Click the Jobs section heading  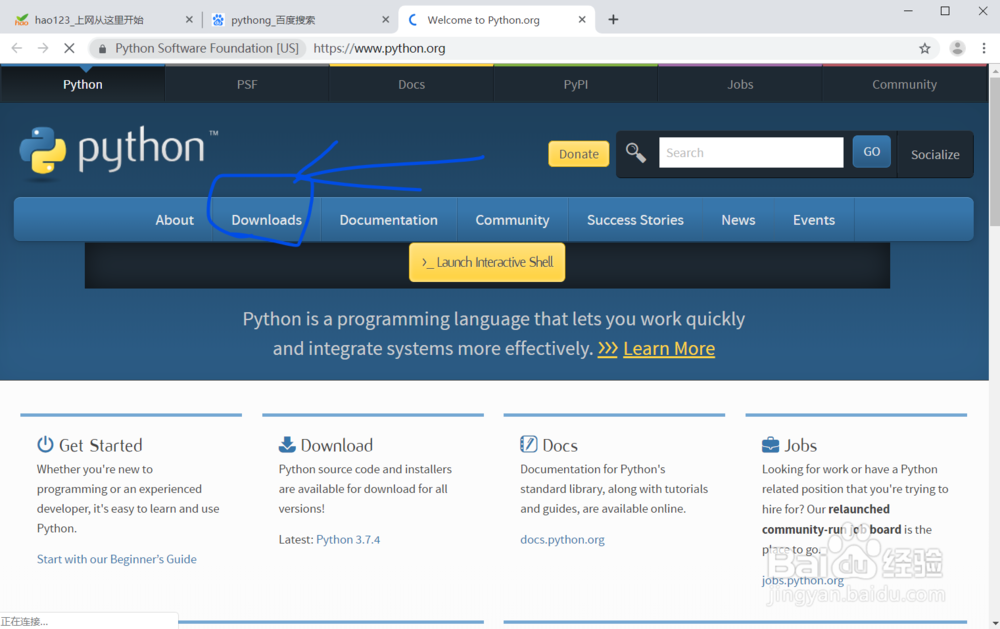coord(800,445)
